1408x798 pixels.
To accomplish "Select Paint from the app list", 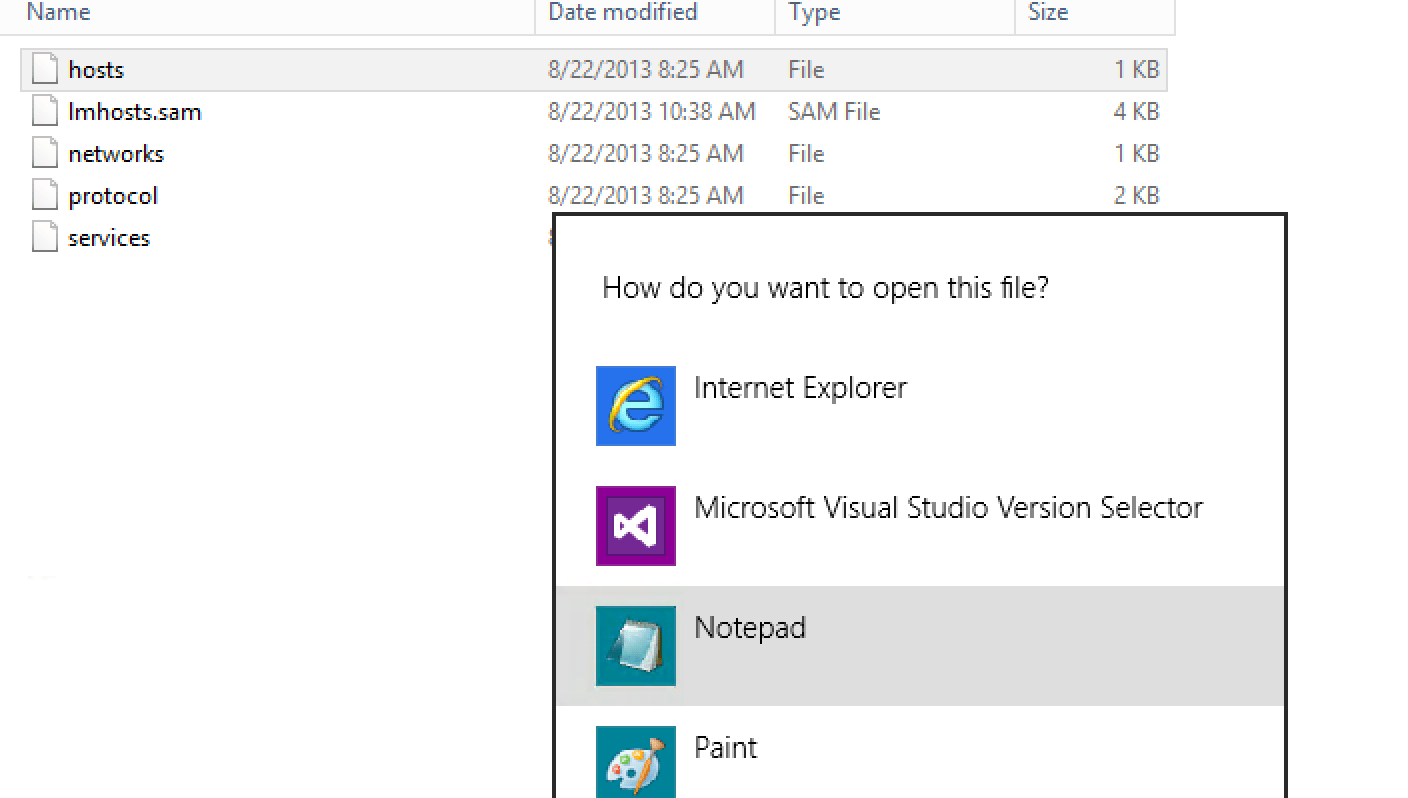I will (x=726, y=747).
